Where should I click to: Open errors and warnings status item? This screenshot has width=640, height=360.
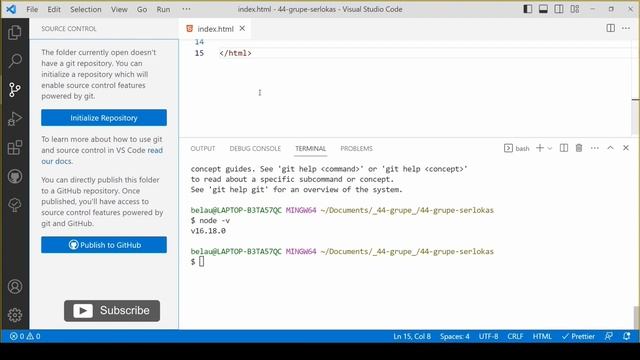point(25,336)
